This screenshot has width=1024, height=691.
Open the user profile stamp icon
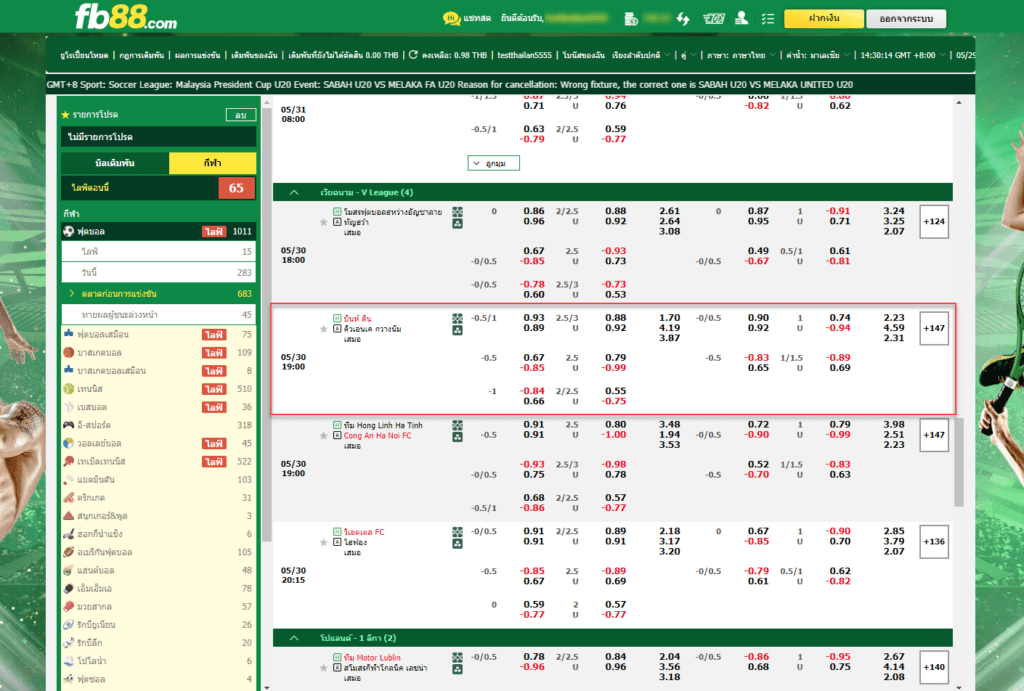click(x=741, y=18)
